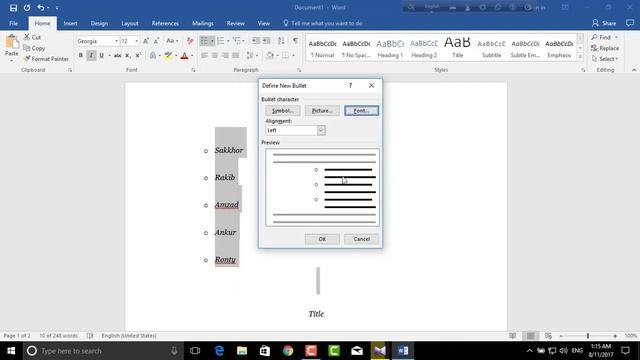Click the Paste clipboard icon

coord(12,42)
